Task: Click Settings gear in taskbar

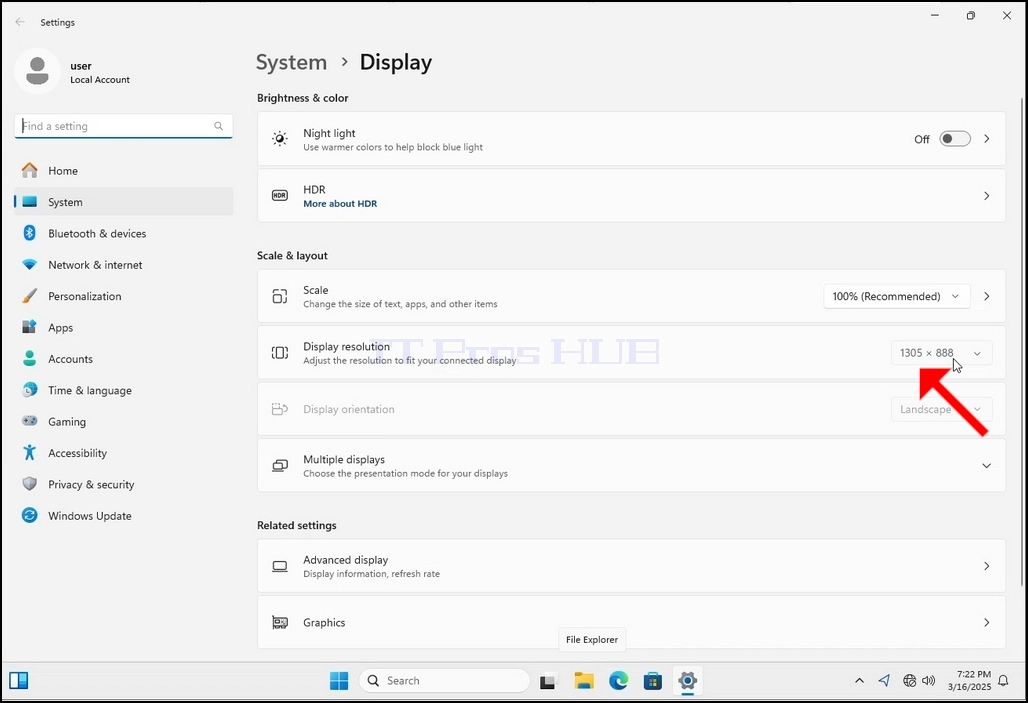Action: click(687, 680)
